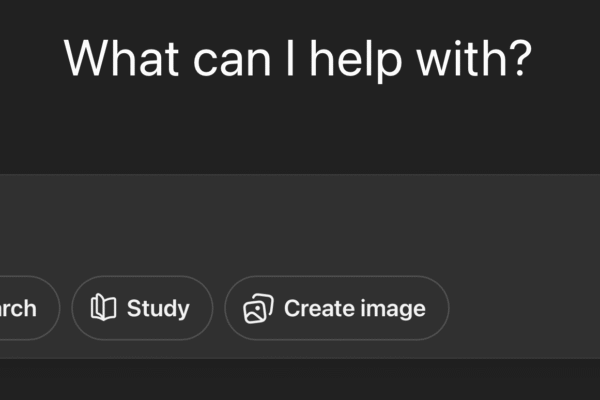600x400 pixels.
Task: Click the empty composer area right of Create image
Action: click(525, 308)
